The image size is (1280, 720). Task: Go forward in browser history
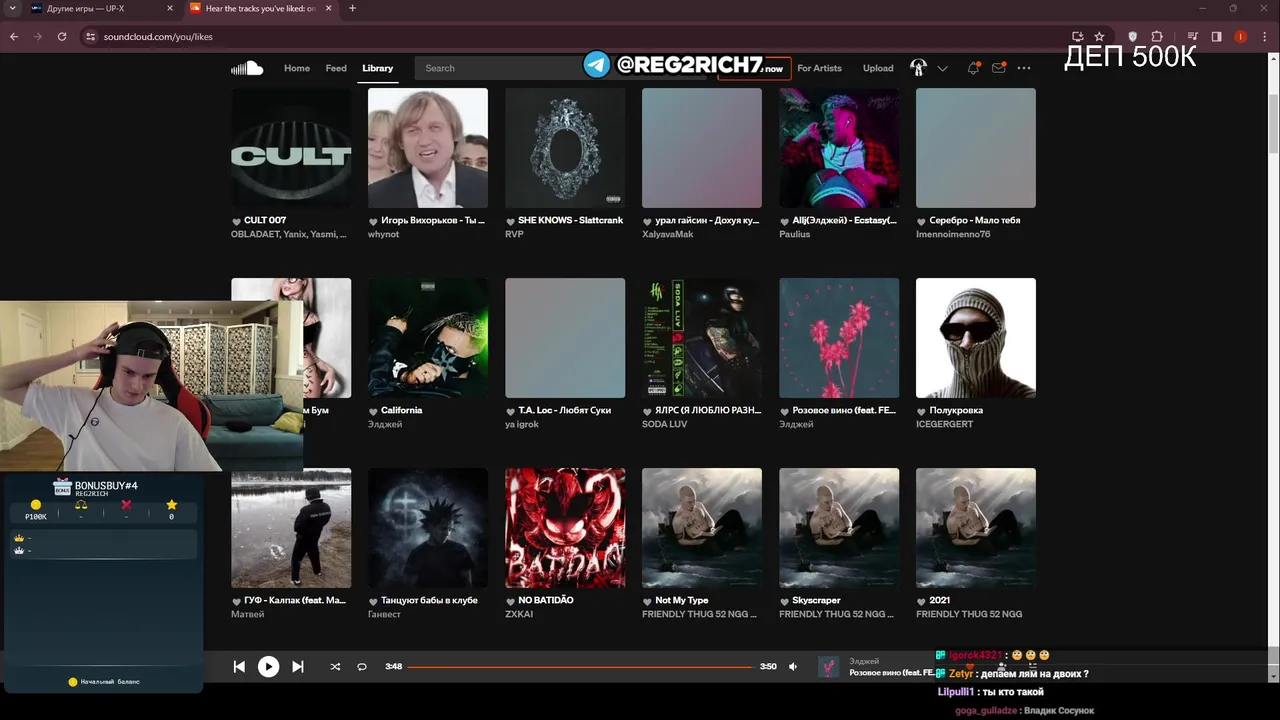tap(38, 37)
